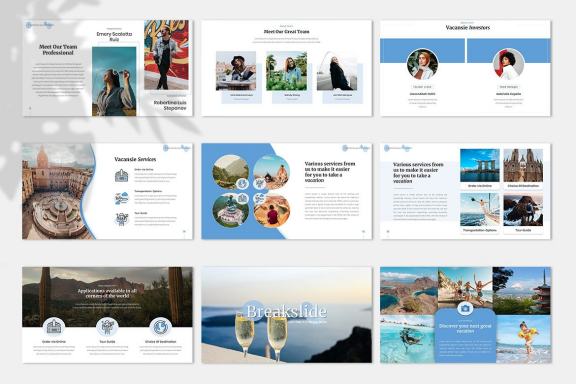Open the underwater snorkeler photo
Image resolution: width=576 pixels, height=384 pixels.
click(408, 339)
